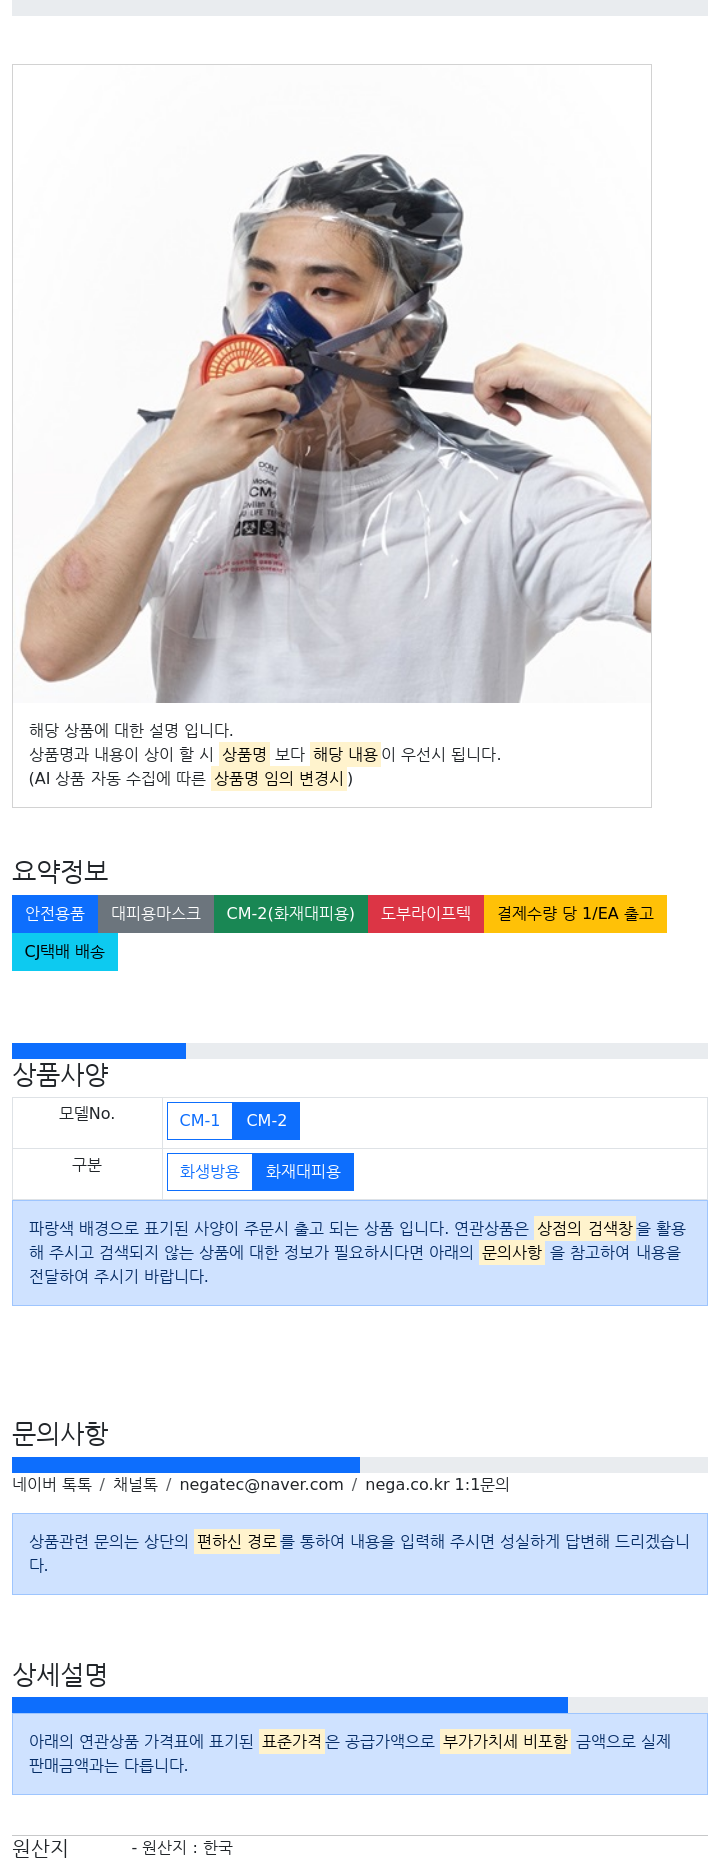The width and height of the screenshot is (720, 1868).
Task: Choose the CM-1 model option
Action: (200, 1121)
